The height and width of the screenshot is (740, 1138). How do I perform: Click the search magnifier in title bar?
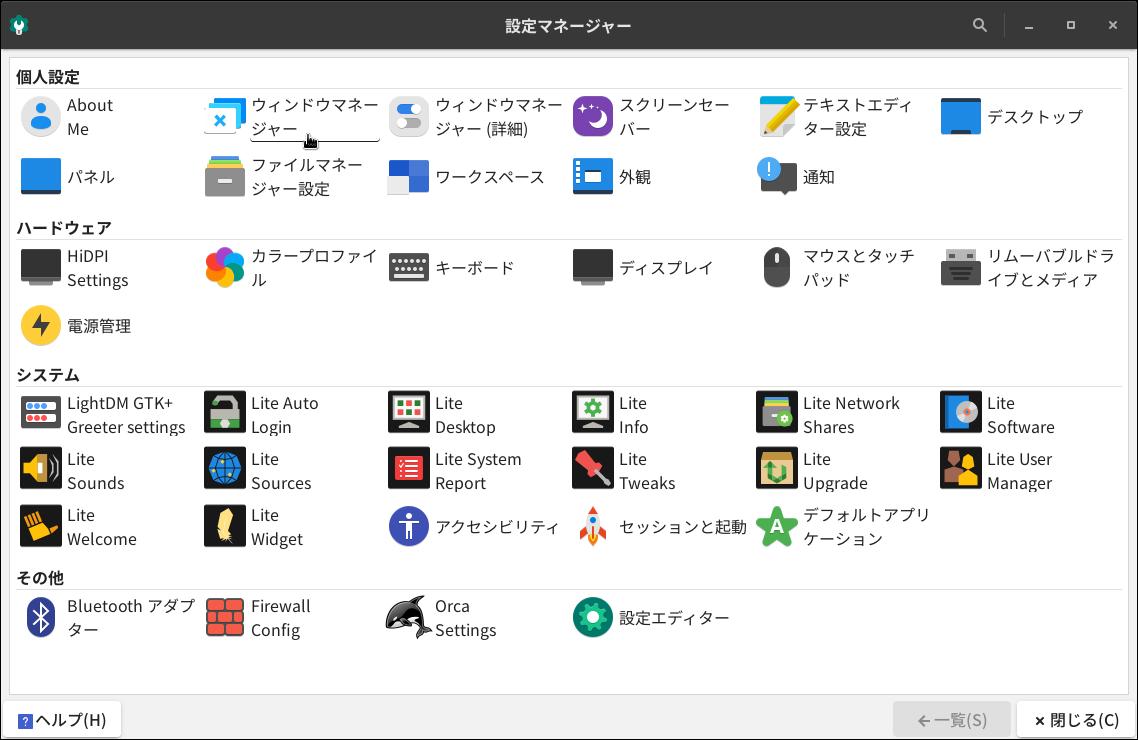(x=980, y=25)
